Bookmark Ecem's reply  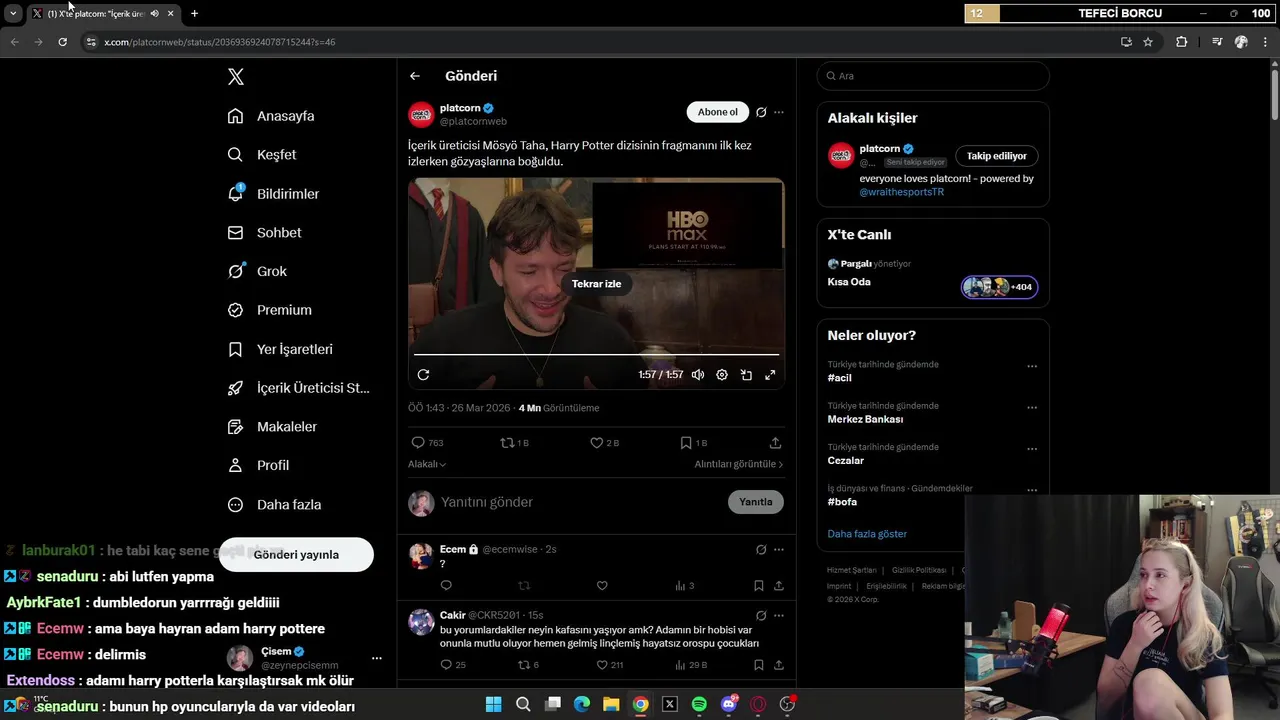tap(758, 586)
